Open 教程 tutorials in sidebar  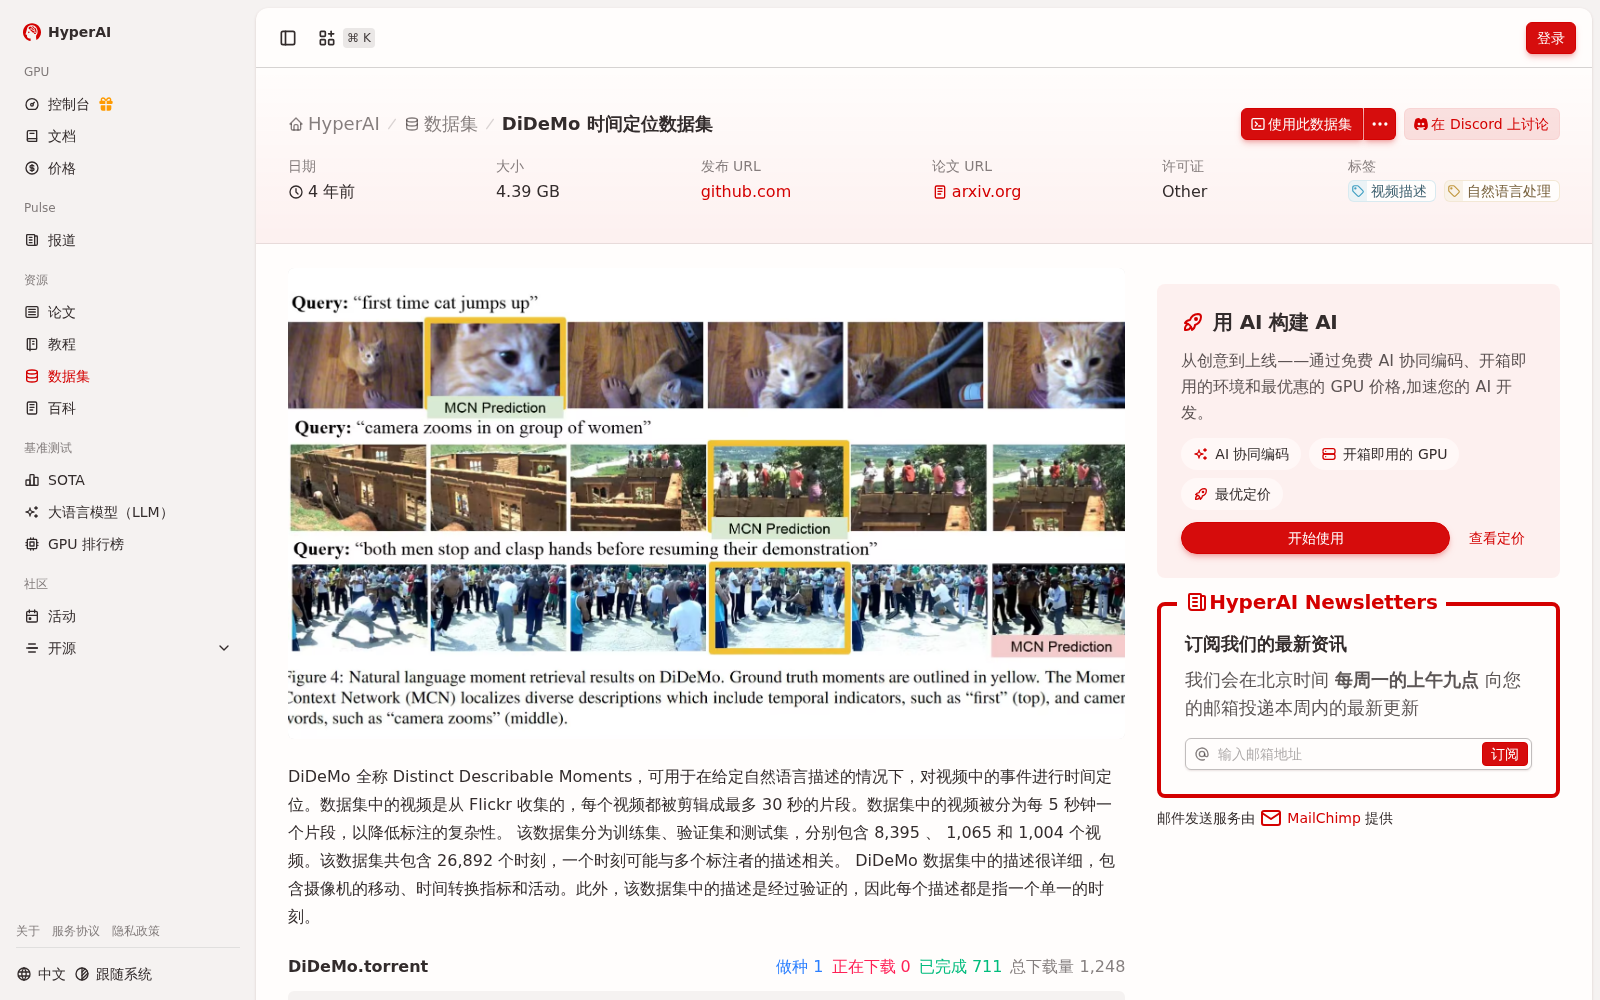coord(50,344)
